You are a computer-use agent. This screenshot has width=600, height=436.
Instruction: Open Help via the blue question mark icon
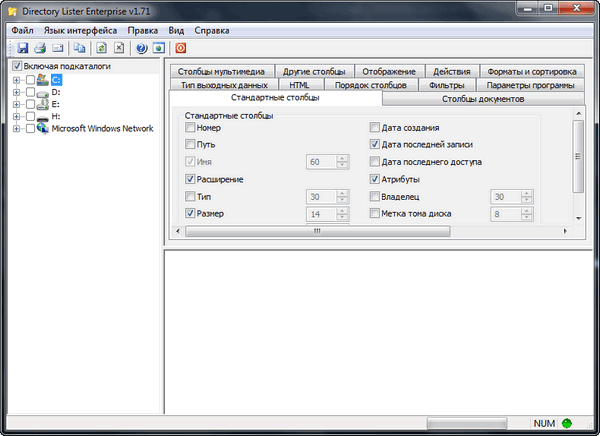point(142,48)
